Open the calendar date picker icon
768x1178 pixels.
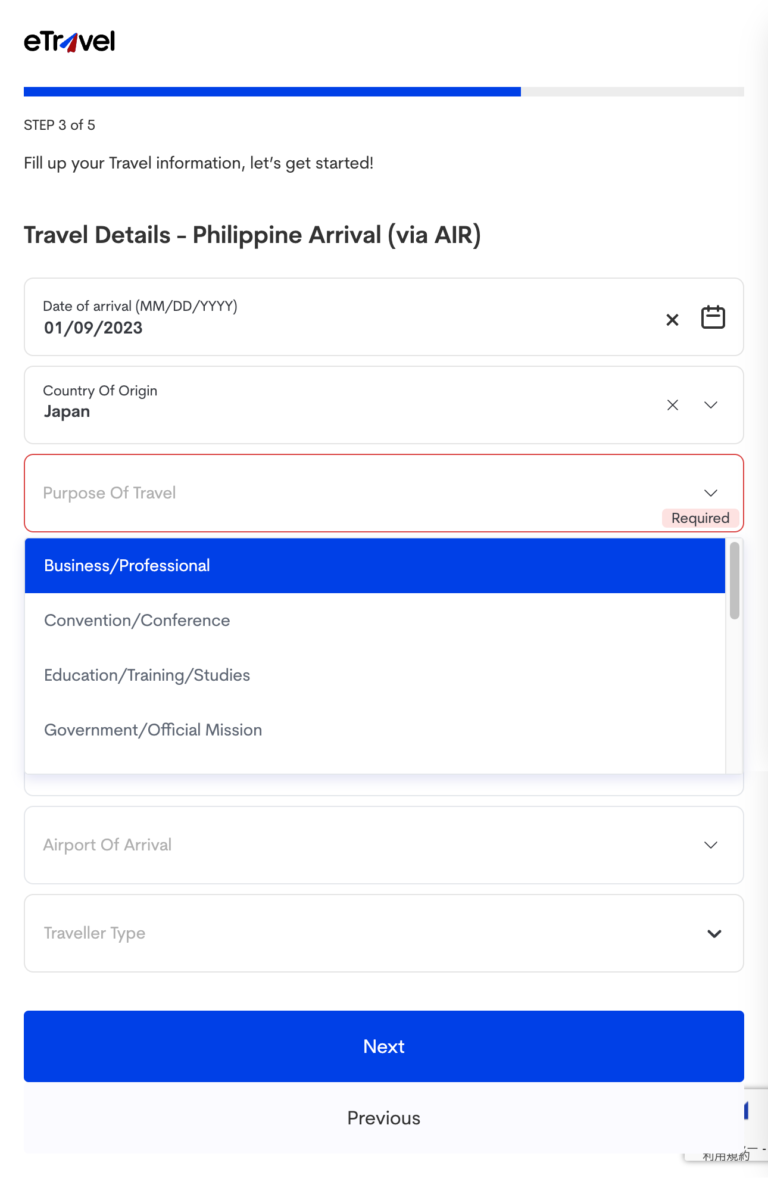click(x=713, y=316)
